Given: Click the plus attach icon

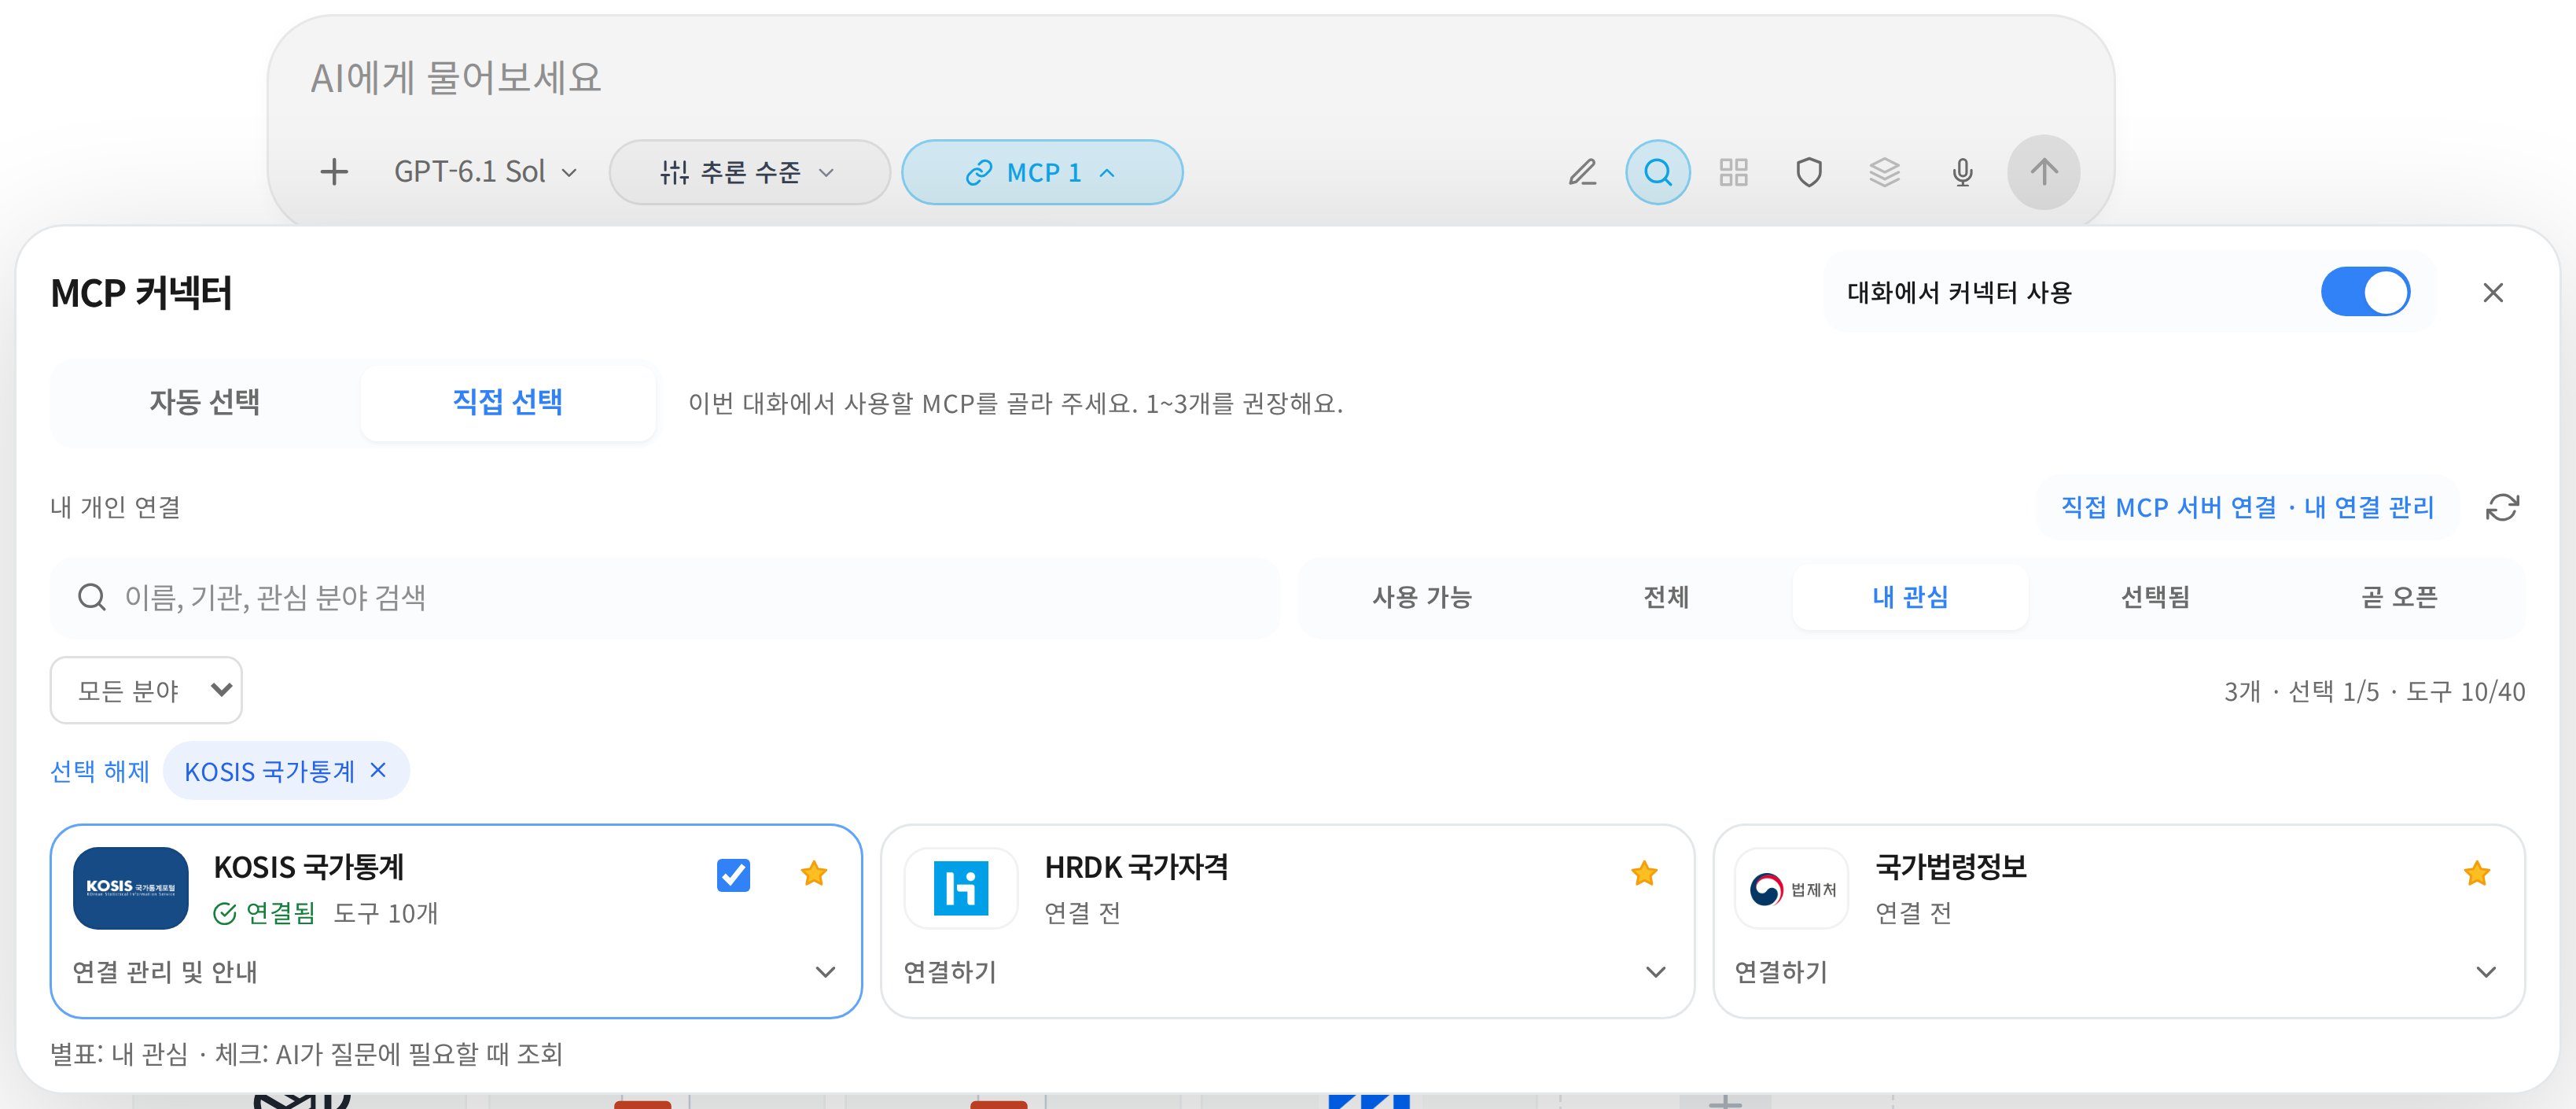Looking at the screenshot, I should pyautogui.click(x=334, y=172).
